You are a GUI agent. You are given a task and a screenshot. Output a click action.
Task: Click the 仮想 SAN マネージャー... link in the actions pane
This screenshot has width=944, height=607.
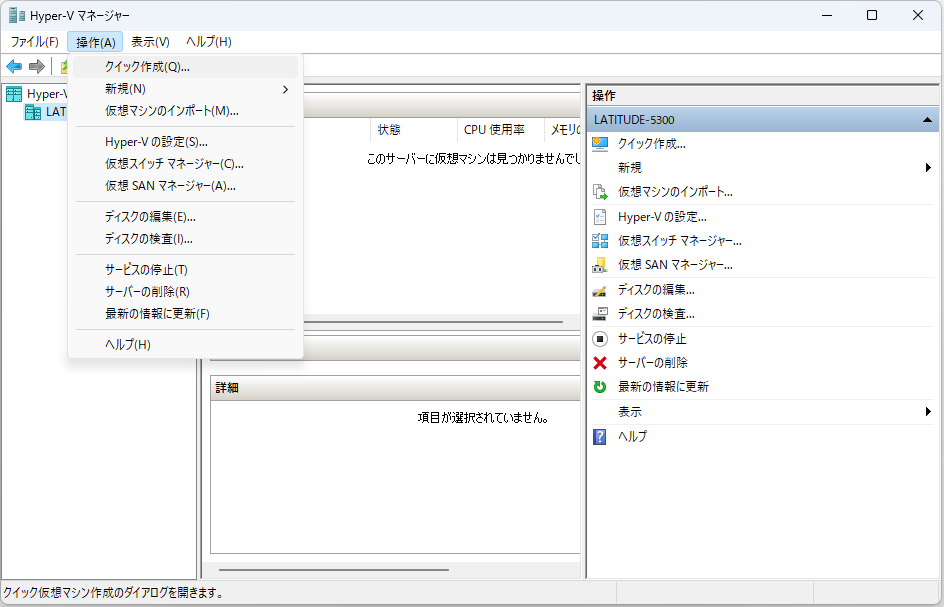675,265
